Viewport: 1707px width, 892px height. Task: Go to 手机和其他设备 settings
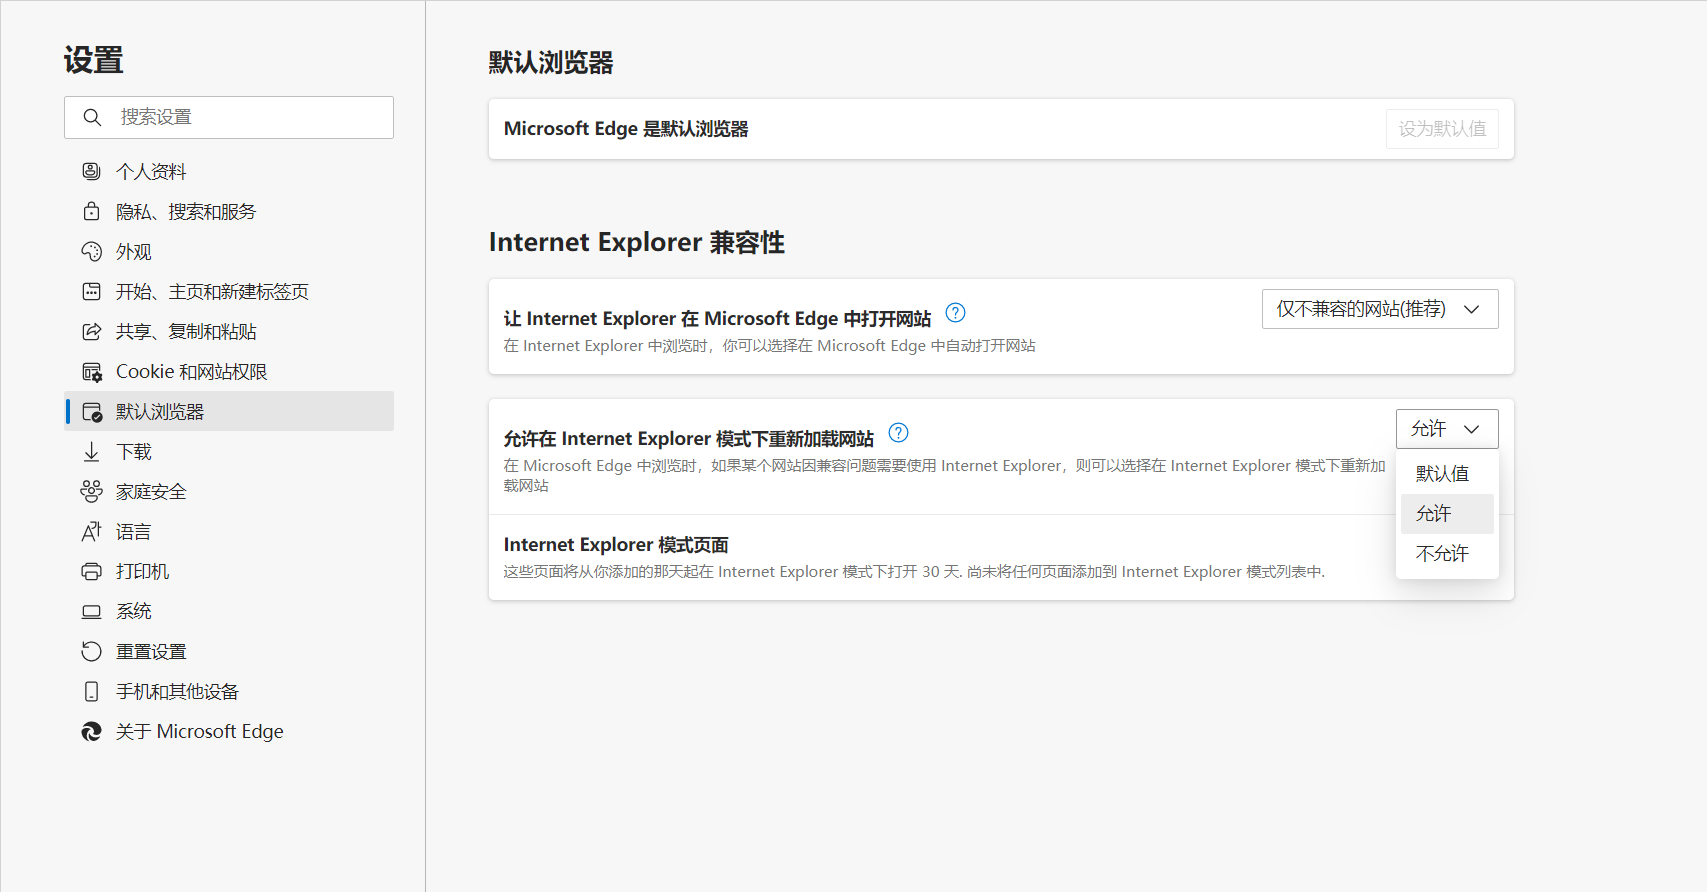[x=229, y=691]
